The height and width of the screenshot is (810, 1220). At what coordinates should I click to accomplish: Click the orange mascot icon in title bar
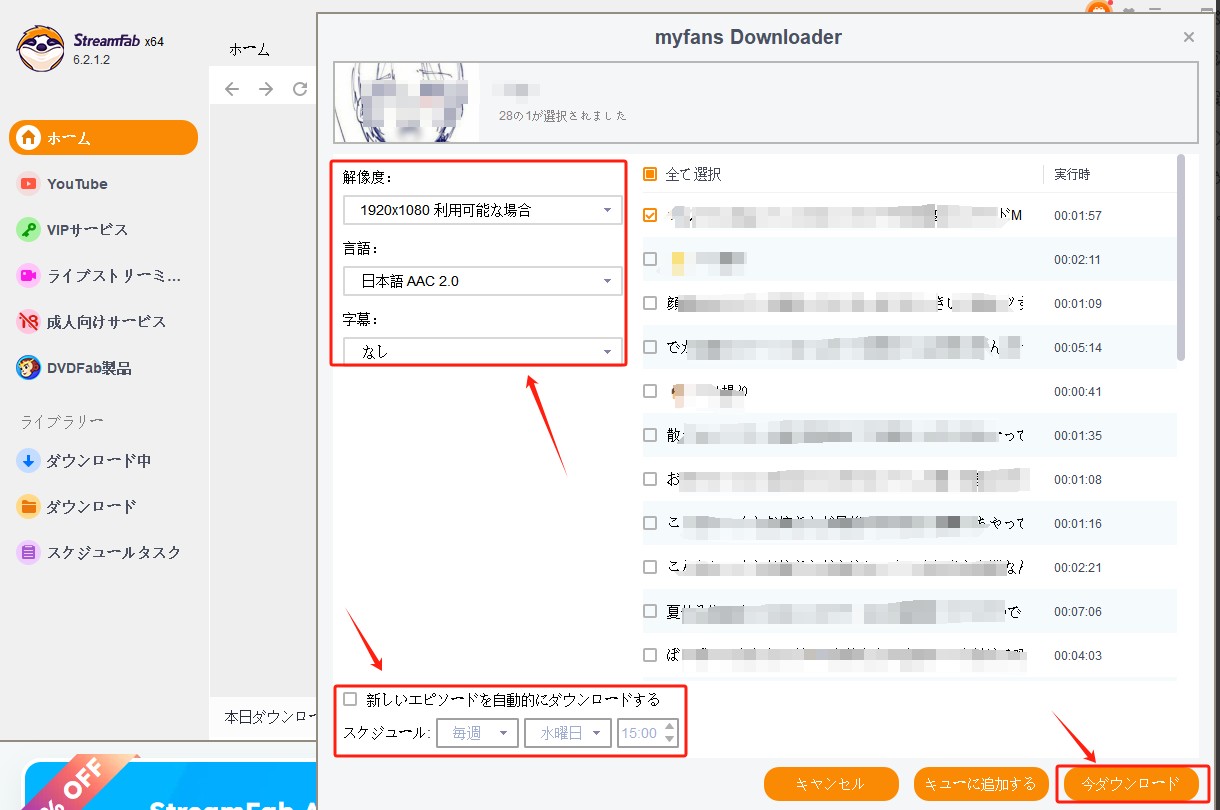coord(1099,8)
